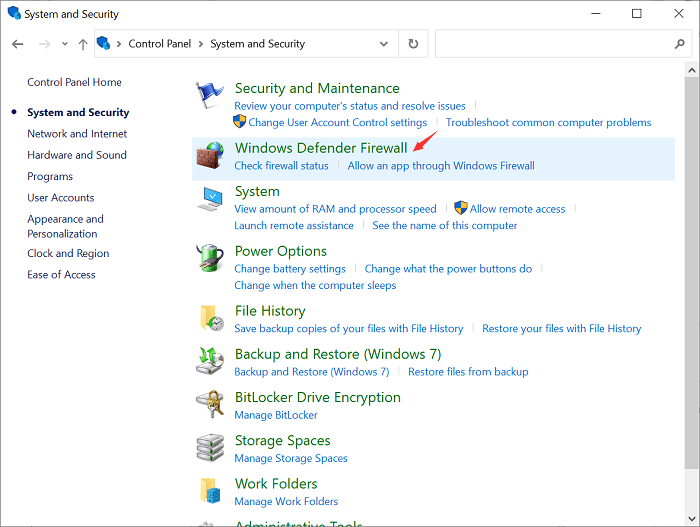Click the Windows Defender Firewall brick wall icon
Screen dimensions: 700x527
(x=210, y=155)
